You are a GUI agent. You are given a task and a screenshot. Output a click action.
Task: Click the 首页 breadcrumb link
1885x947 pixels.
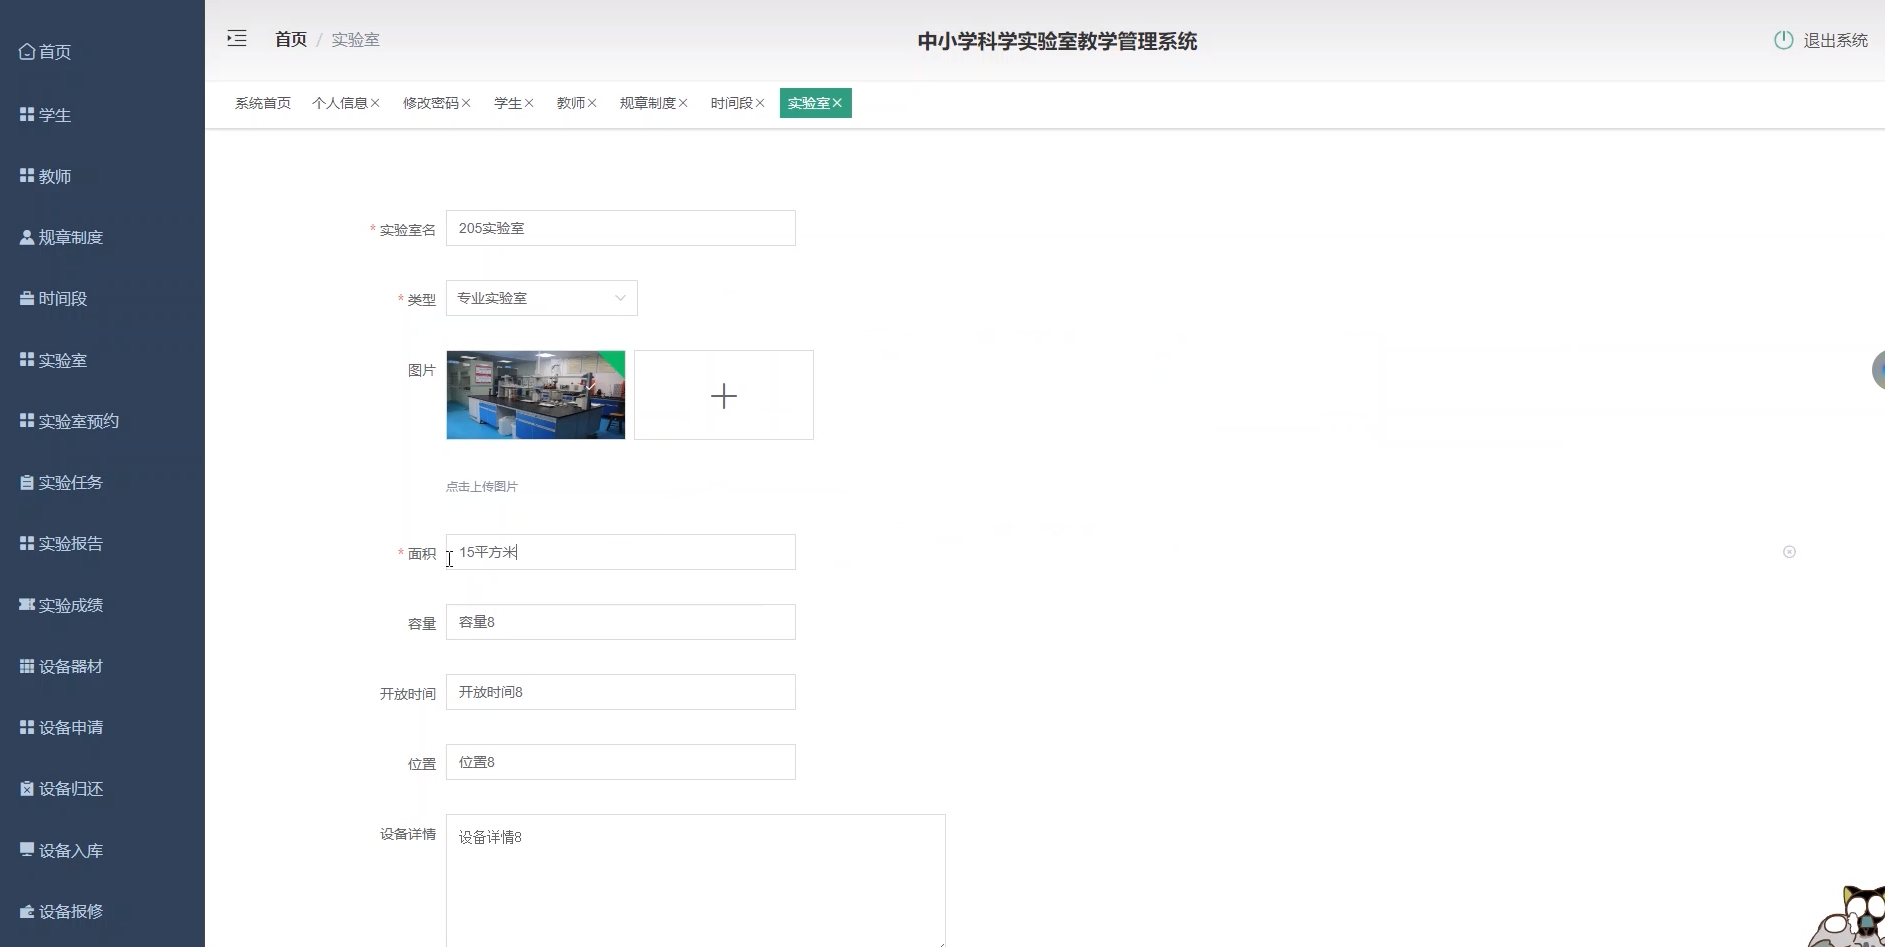[290, 39]
